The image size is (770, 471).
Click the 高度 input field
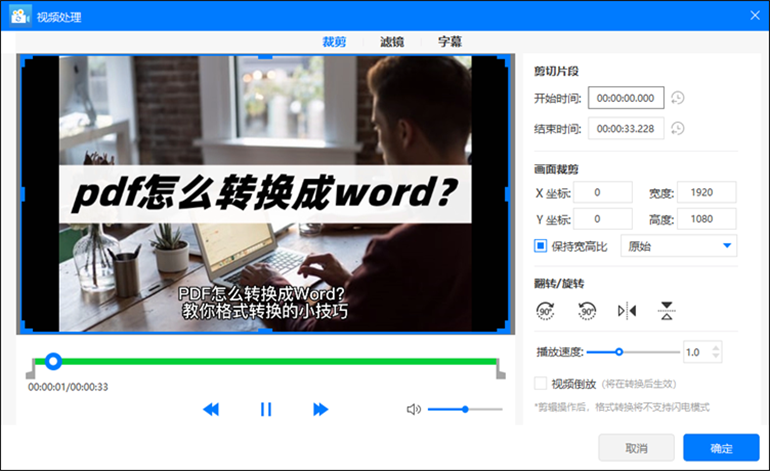(x=707, y=219)
